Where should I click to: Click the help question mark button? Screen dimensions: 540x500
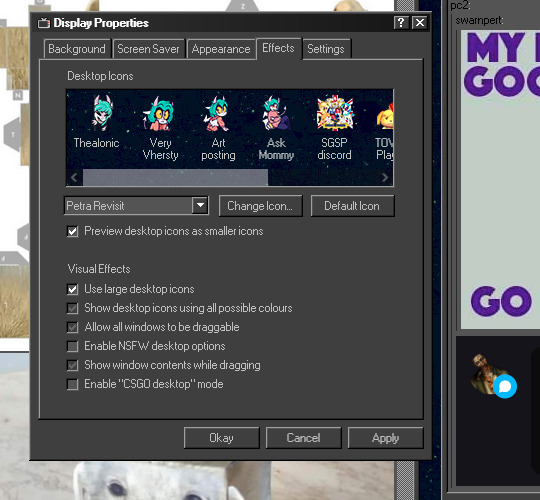pyautogui.click(x=401, y=23)
